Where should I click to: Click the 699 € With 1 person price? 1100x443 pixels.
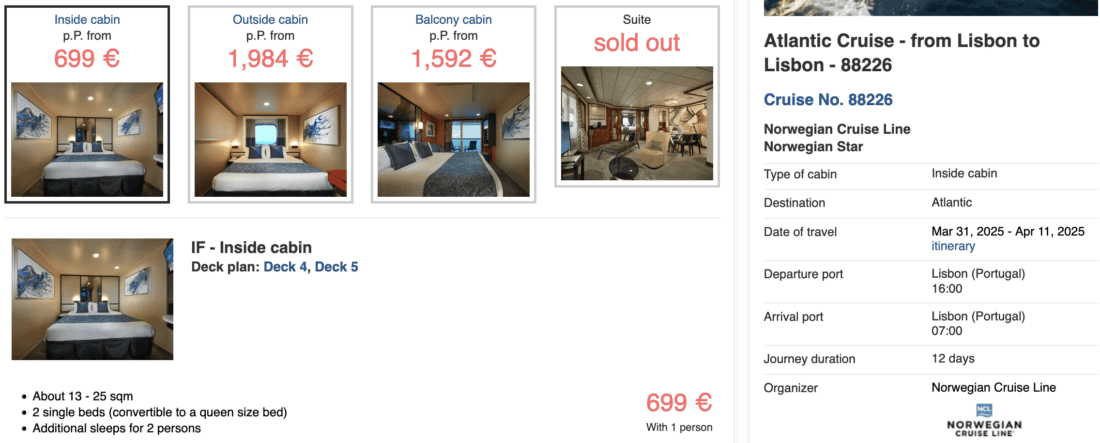coord(679,403)
